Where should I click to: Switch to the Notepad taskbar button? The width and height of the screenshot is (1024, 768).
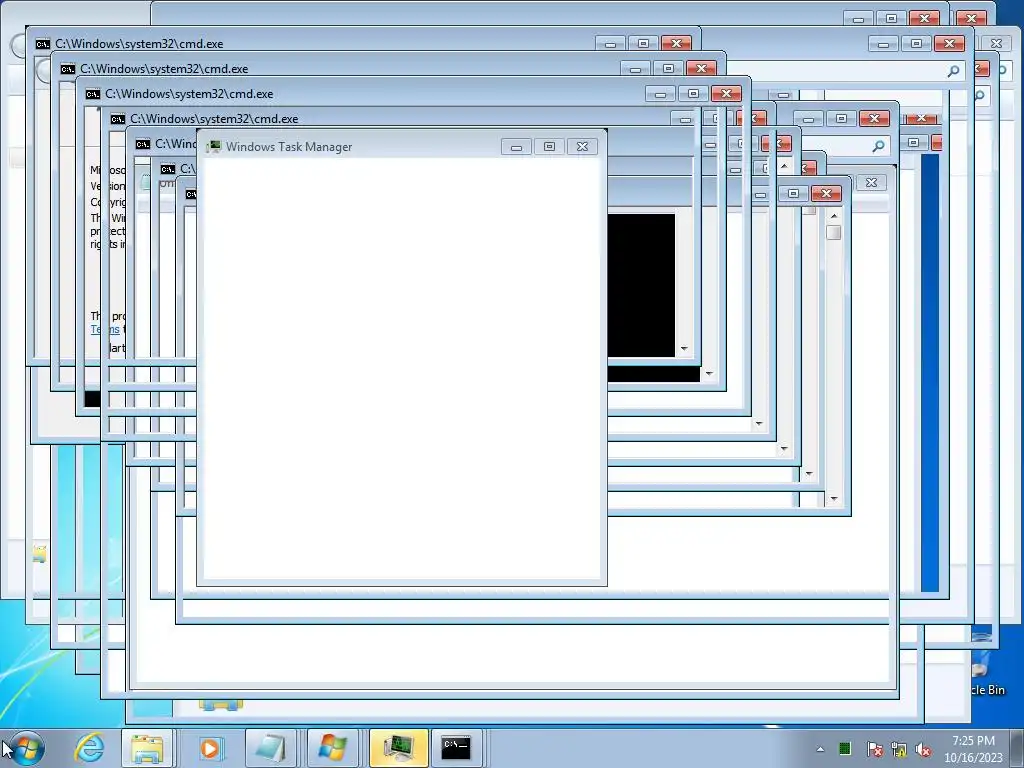pyautogui.click(x=270, y=748)
